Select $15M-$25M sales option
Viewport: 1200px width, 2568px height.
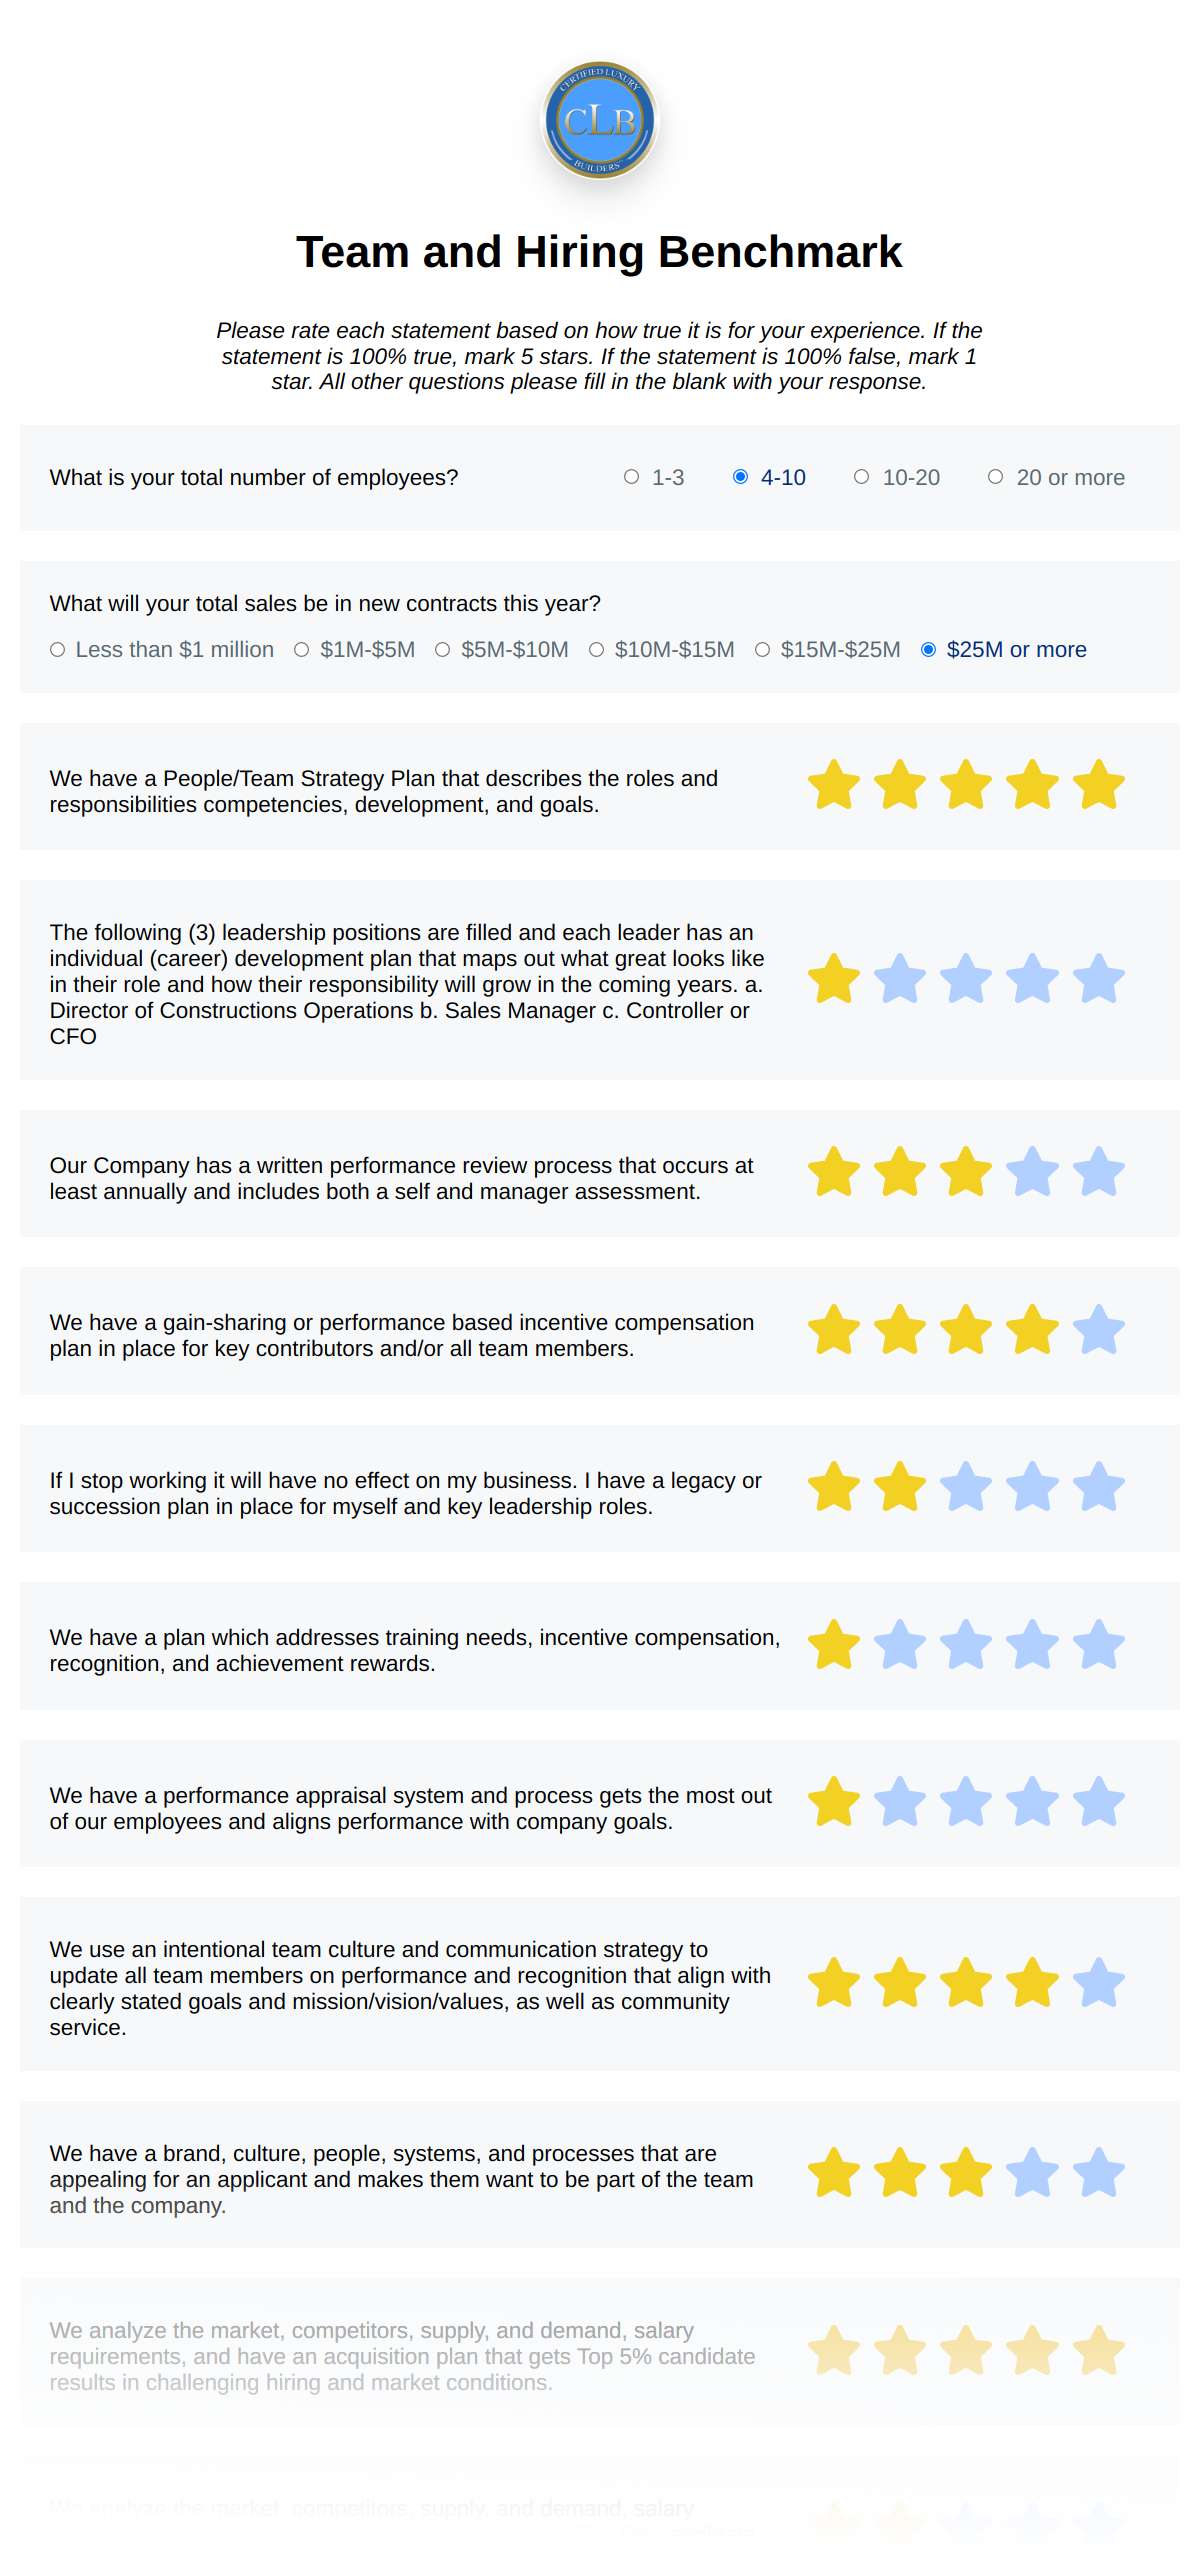(762, 650)
